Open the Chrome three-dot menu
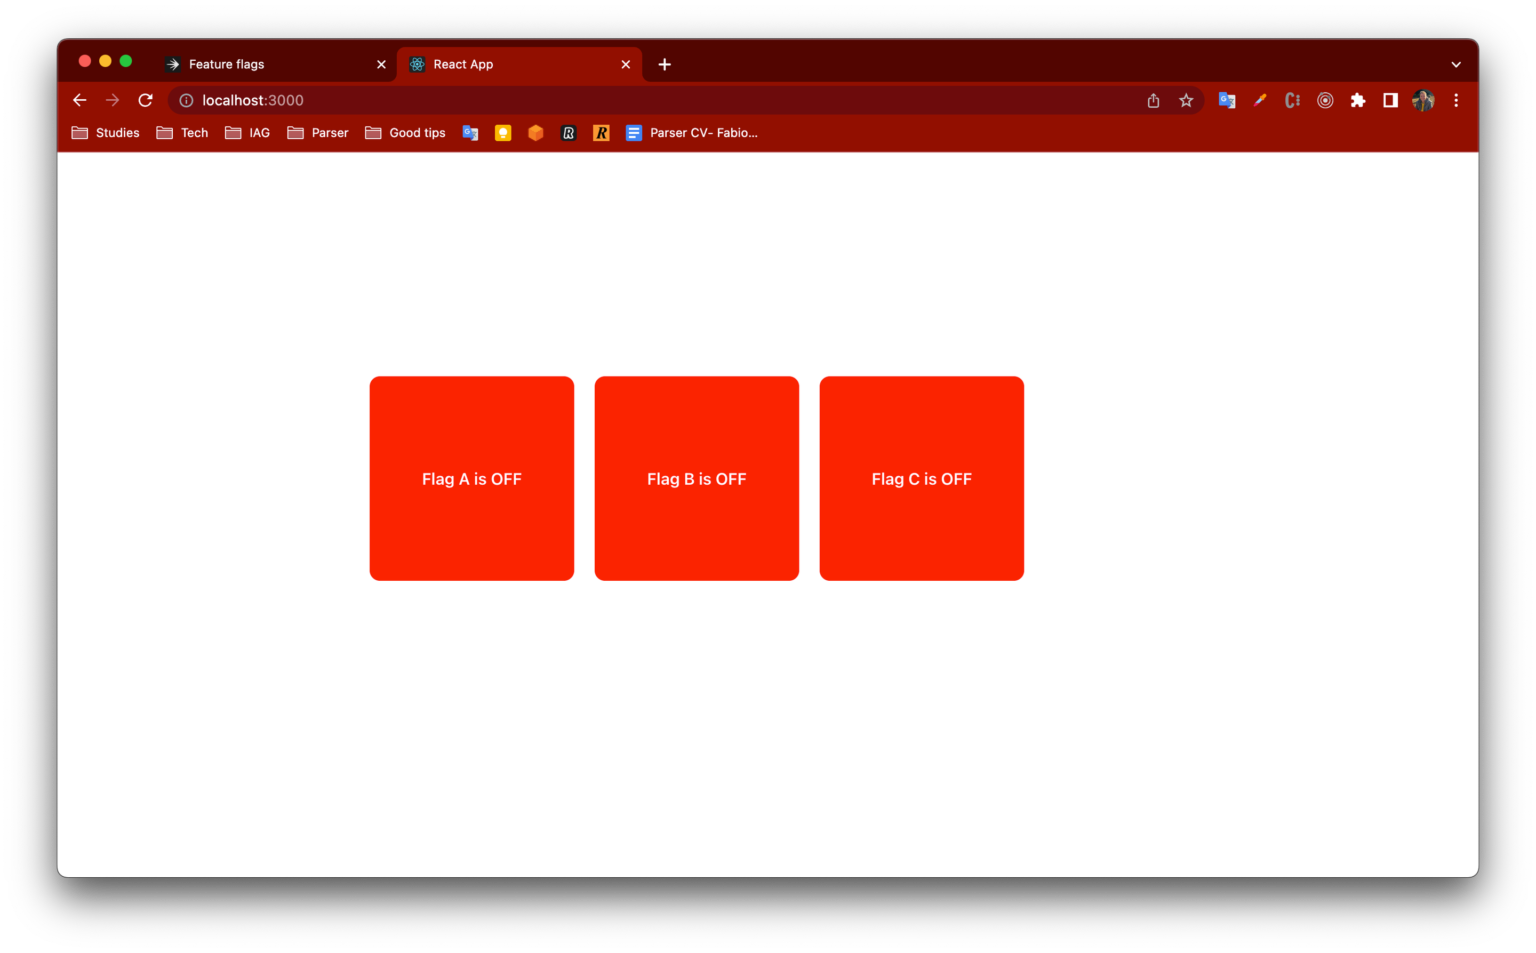This screenshot has height=953, width=1536. click(1456, 100)
